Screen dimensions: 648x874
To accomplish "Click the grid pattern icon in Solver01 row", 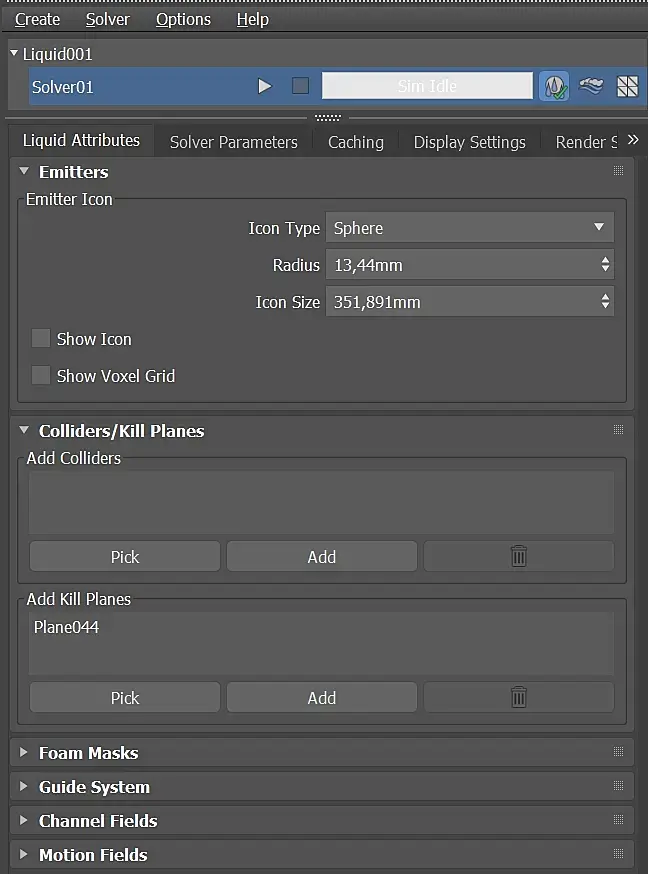I will point(627,86).
